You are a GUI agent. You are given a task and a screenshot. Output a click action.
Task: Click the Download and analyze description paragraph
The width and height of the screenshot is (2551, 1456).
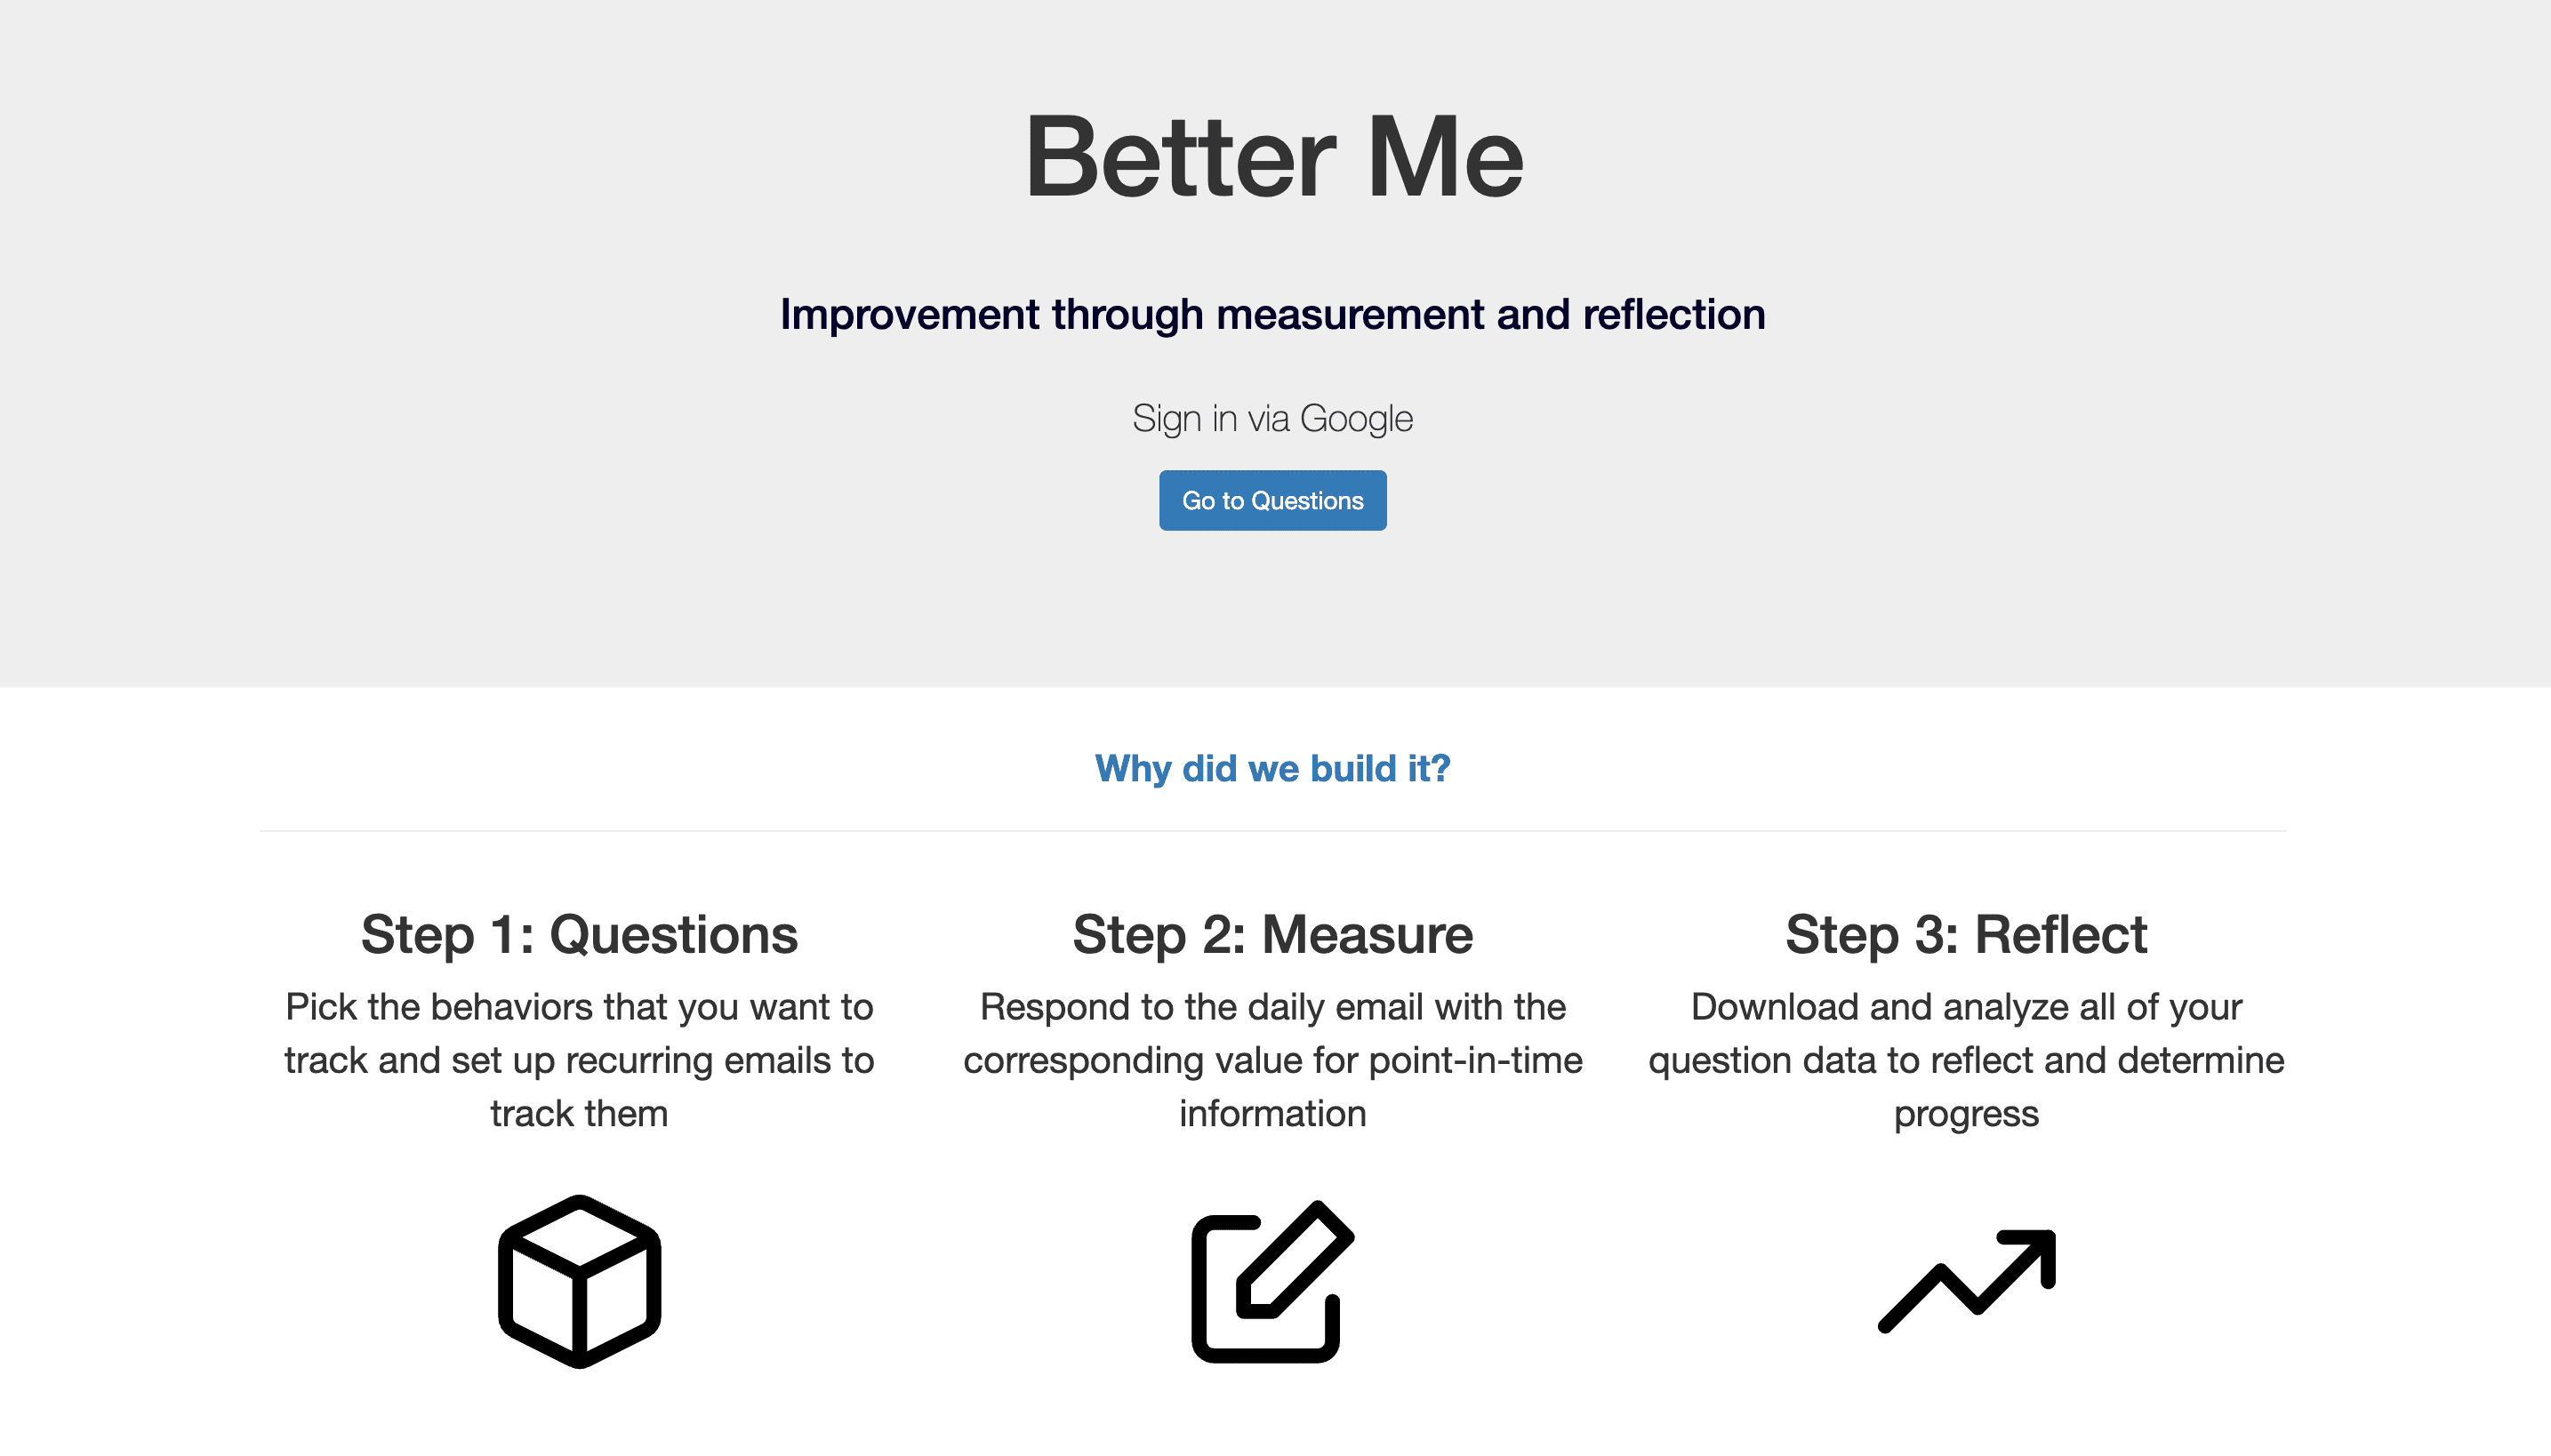pyautogui.click(x=1966, y=1060)
